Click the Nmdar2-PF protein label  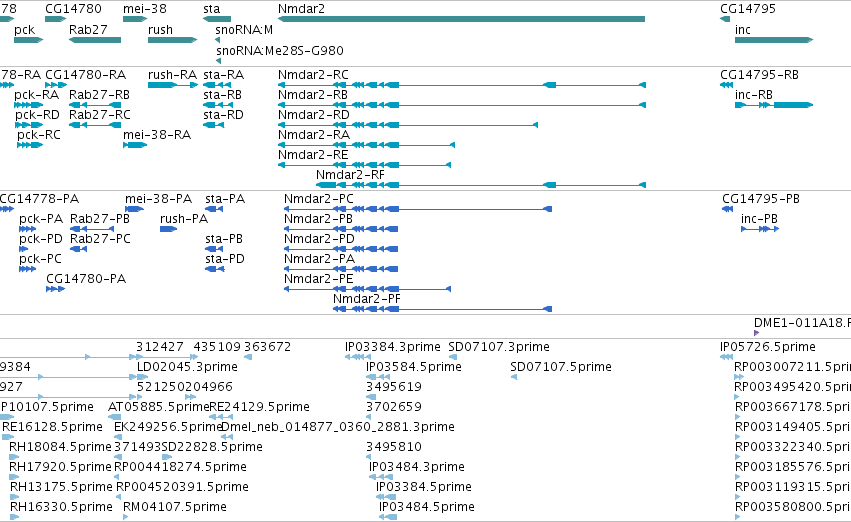click(x=367, y=299)
